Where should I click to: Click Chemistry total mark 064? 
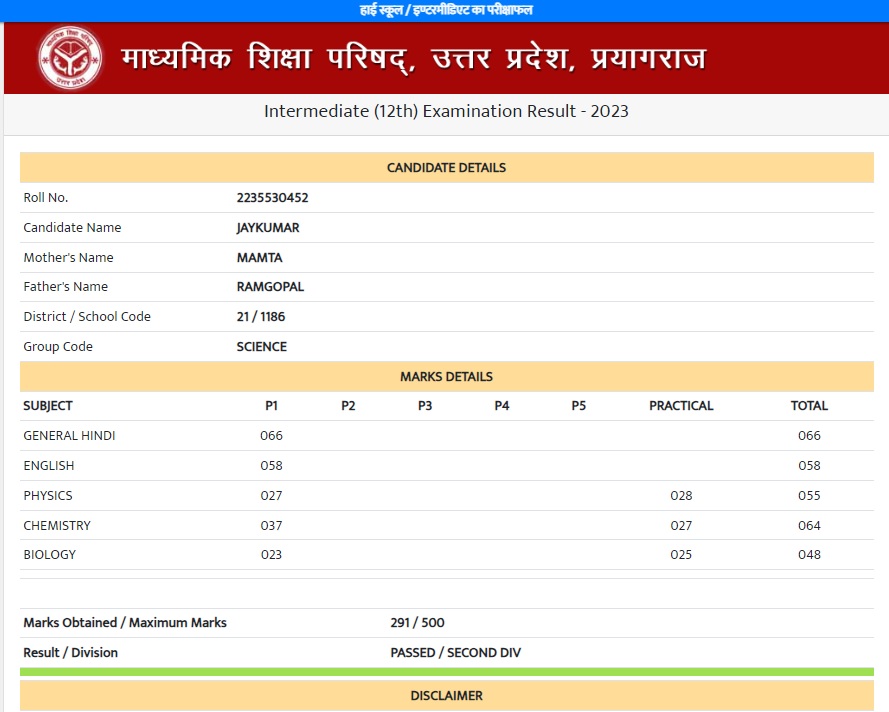click(809, 525)
